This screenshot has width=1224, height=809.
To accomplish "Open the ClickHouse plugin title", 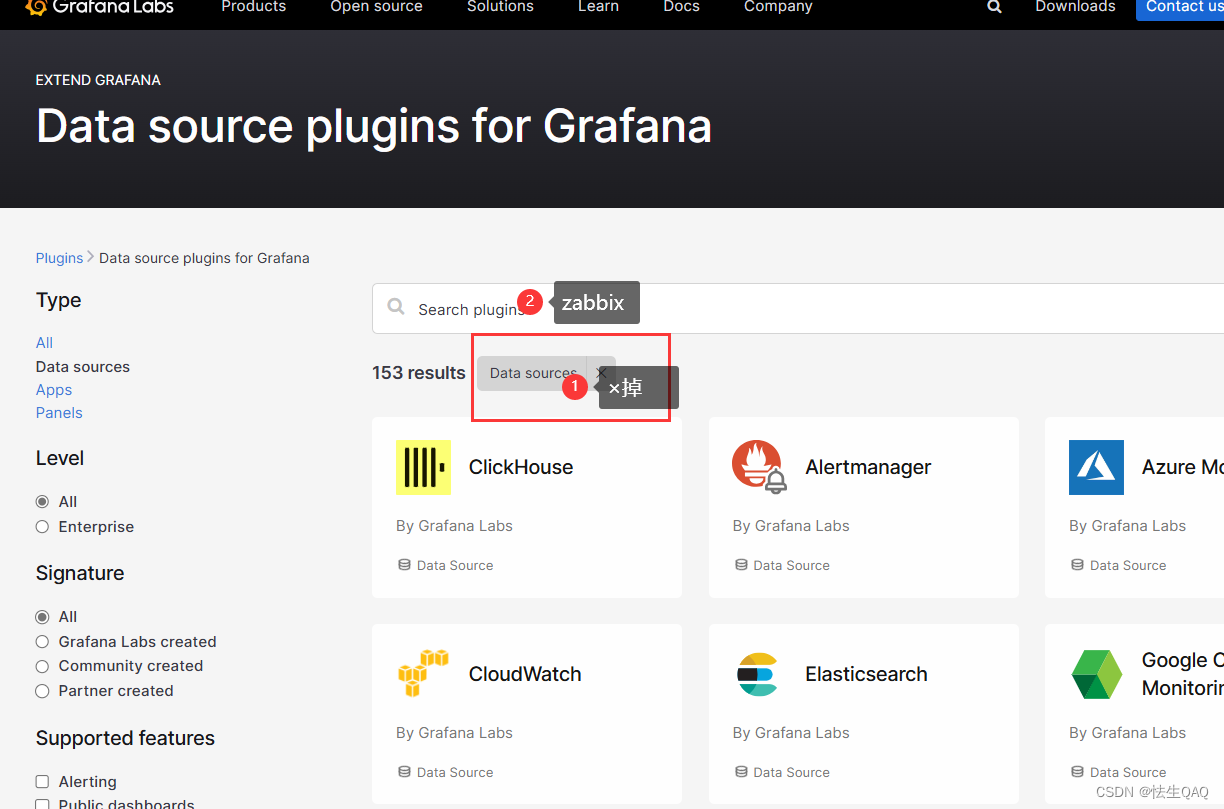I will pos(521,467).
